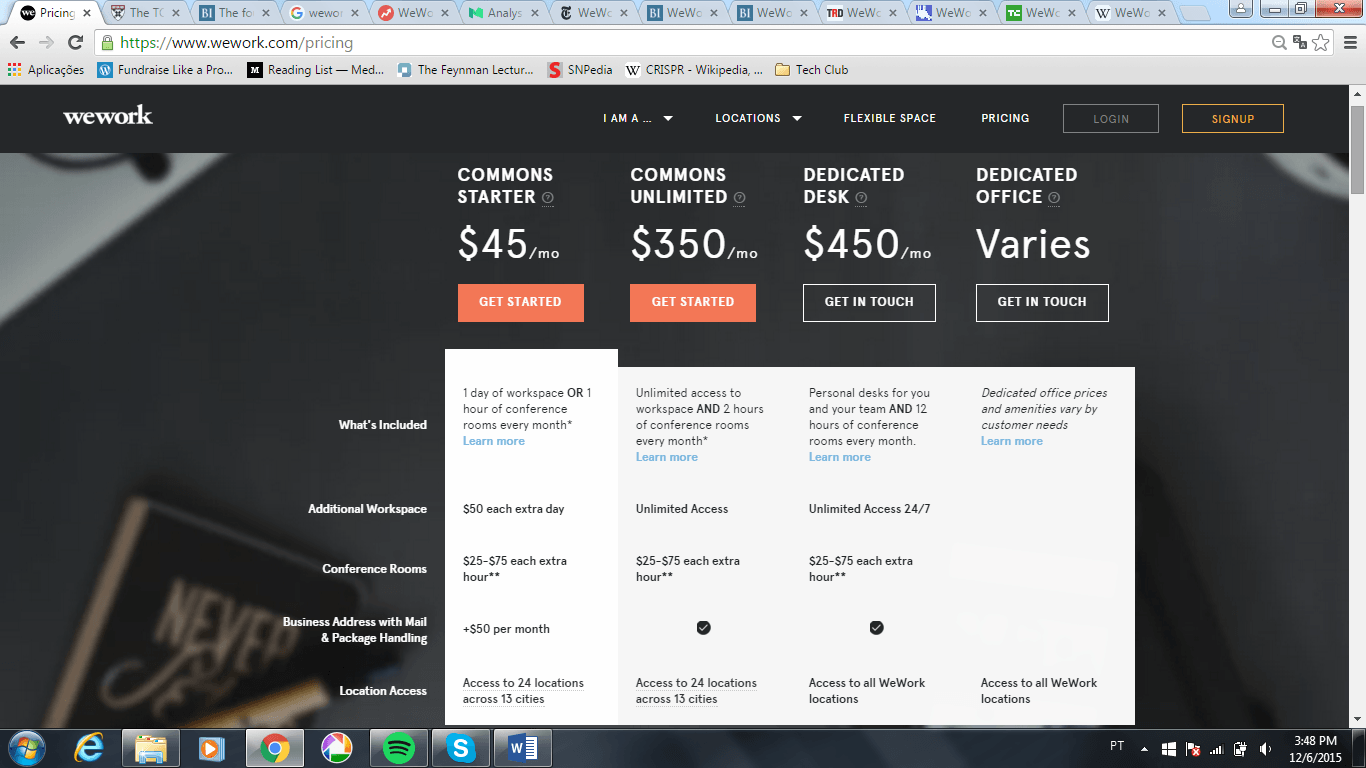Screen dimensions: 1366x768
Task: Show hidden system tray icons arrow
Action: (1145, 748)
